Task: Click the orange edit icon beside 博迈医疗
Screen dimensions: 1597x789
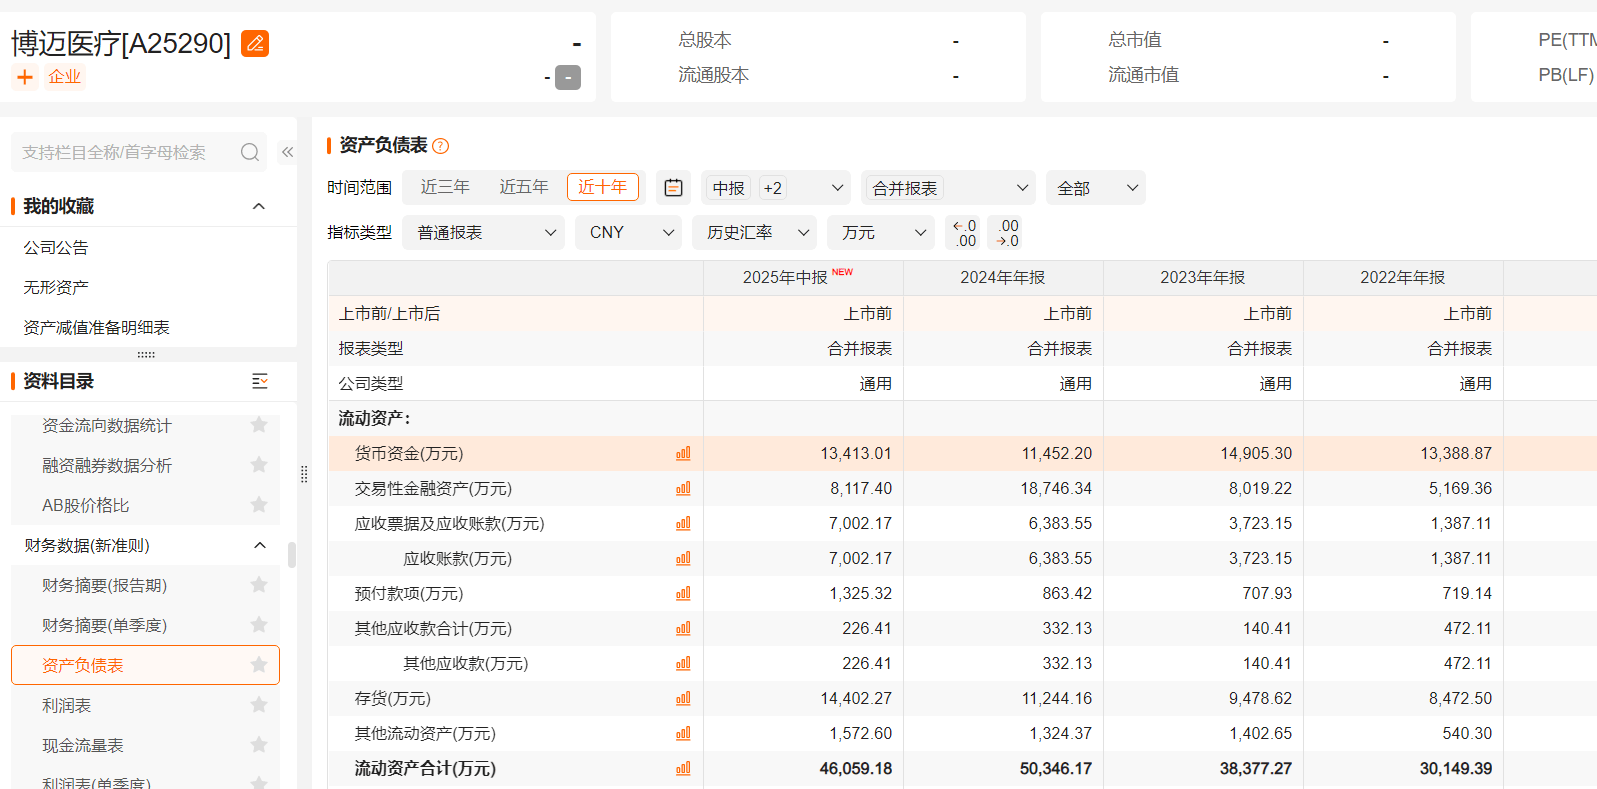Action: [x=255, y=43]
